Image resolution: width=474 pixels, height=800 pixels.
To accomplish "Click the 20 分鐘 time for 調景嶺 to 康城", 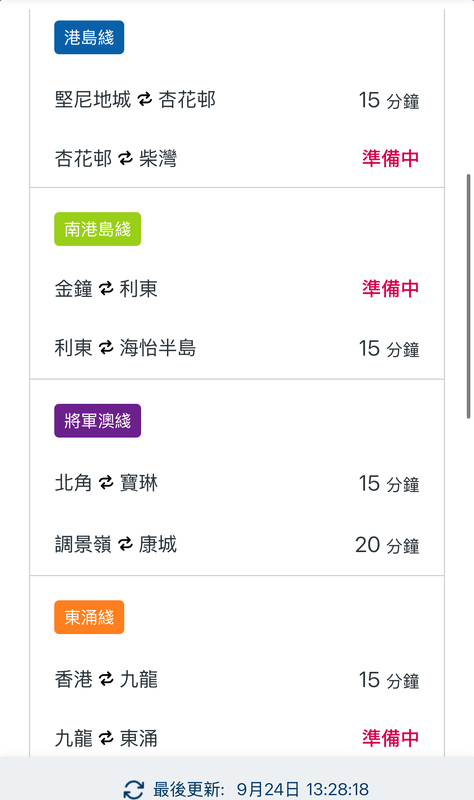I will (387, 545).
